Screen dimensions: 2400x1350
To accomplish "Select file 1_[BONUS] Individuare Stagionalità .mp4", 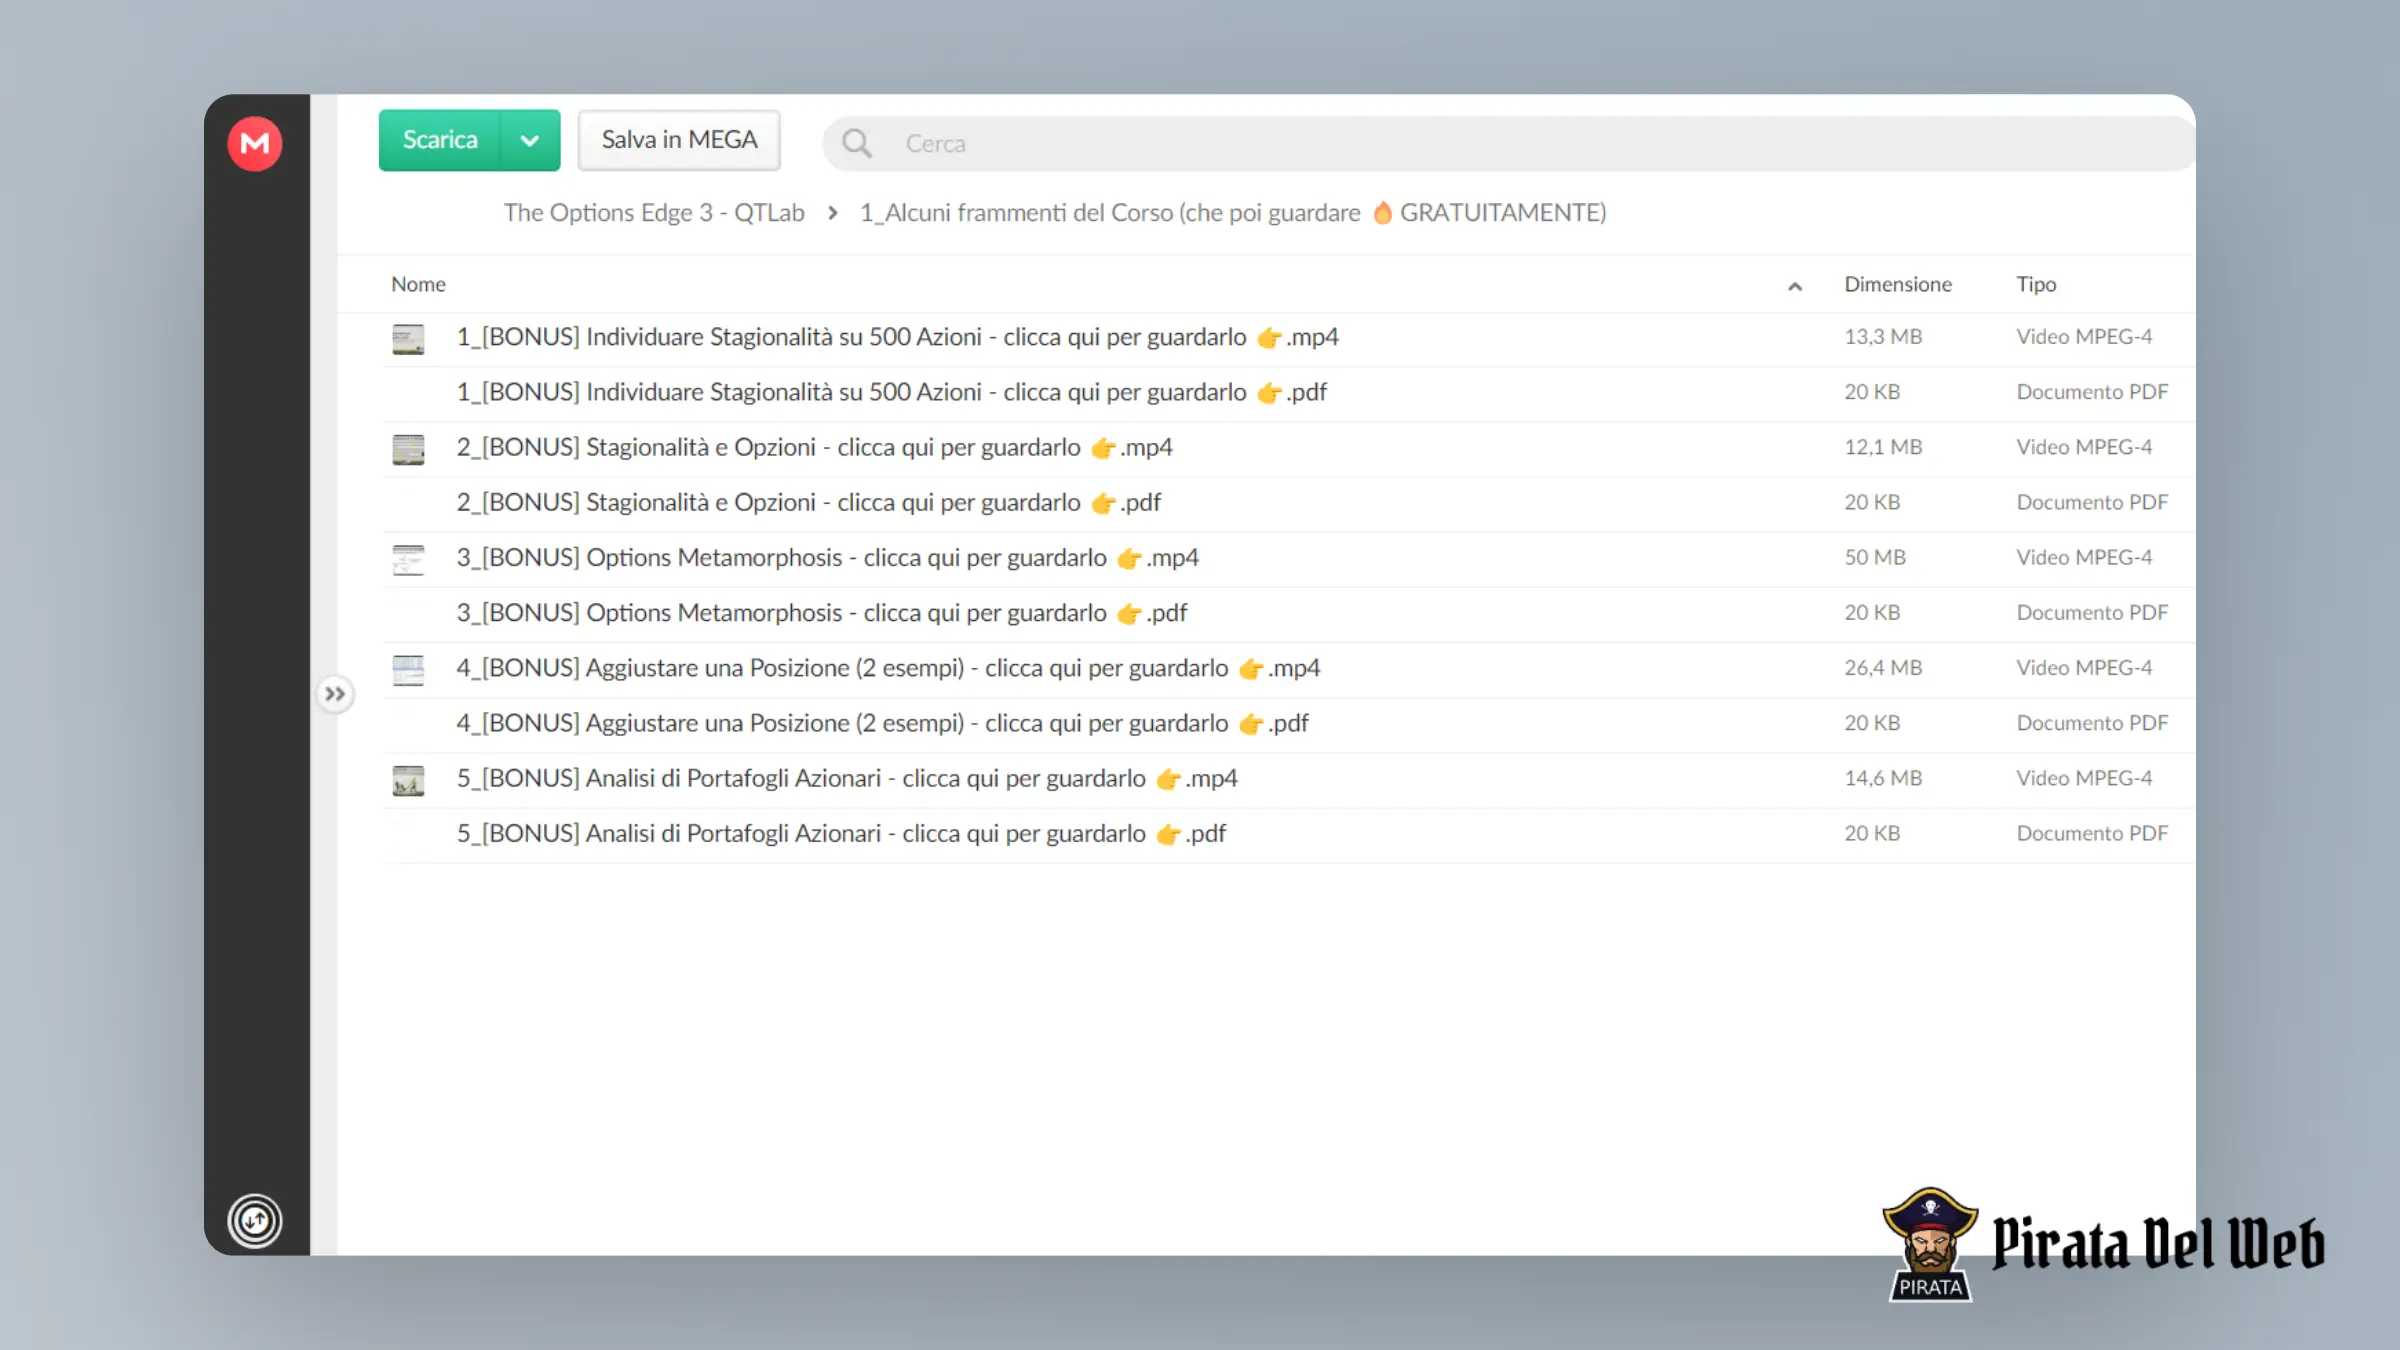I will (x=897, y=337).
